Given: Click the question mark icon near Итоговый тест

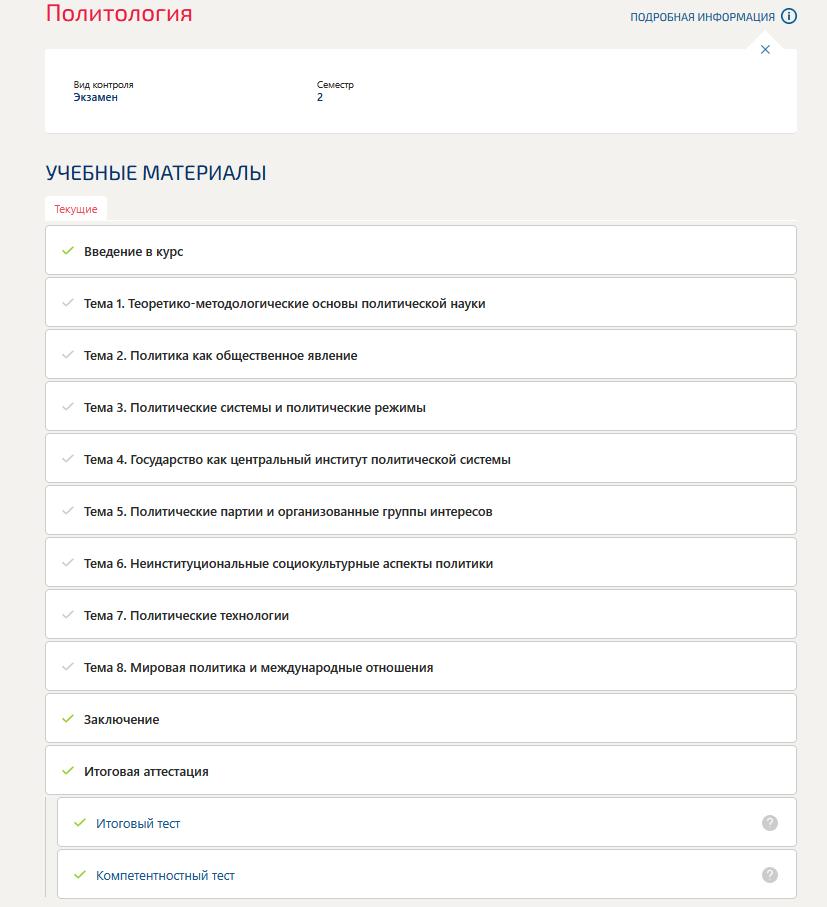Looking at the screenshot, I should pyautogui.click(x=768, y=822).
